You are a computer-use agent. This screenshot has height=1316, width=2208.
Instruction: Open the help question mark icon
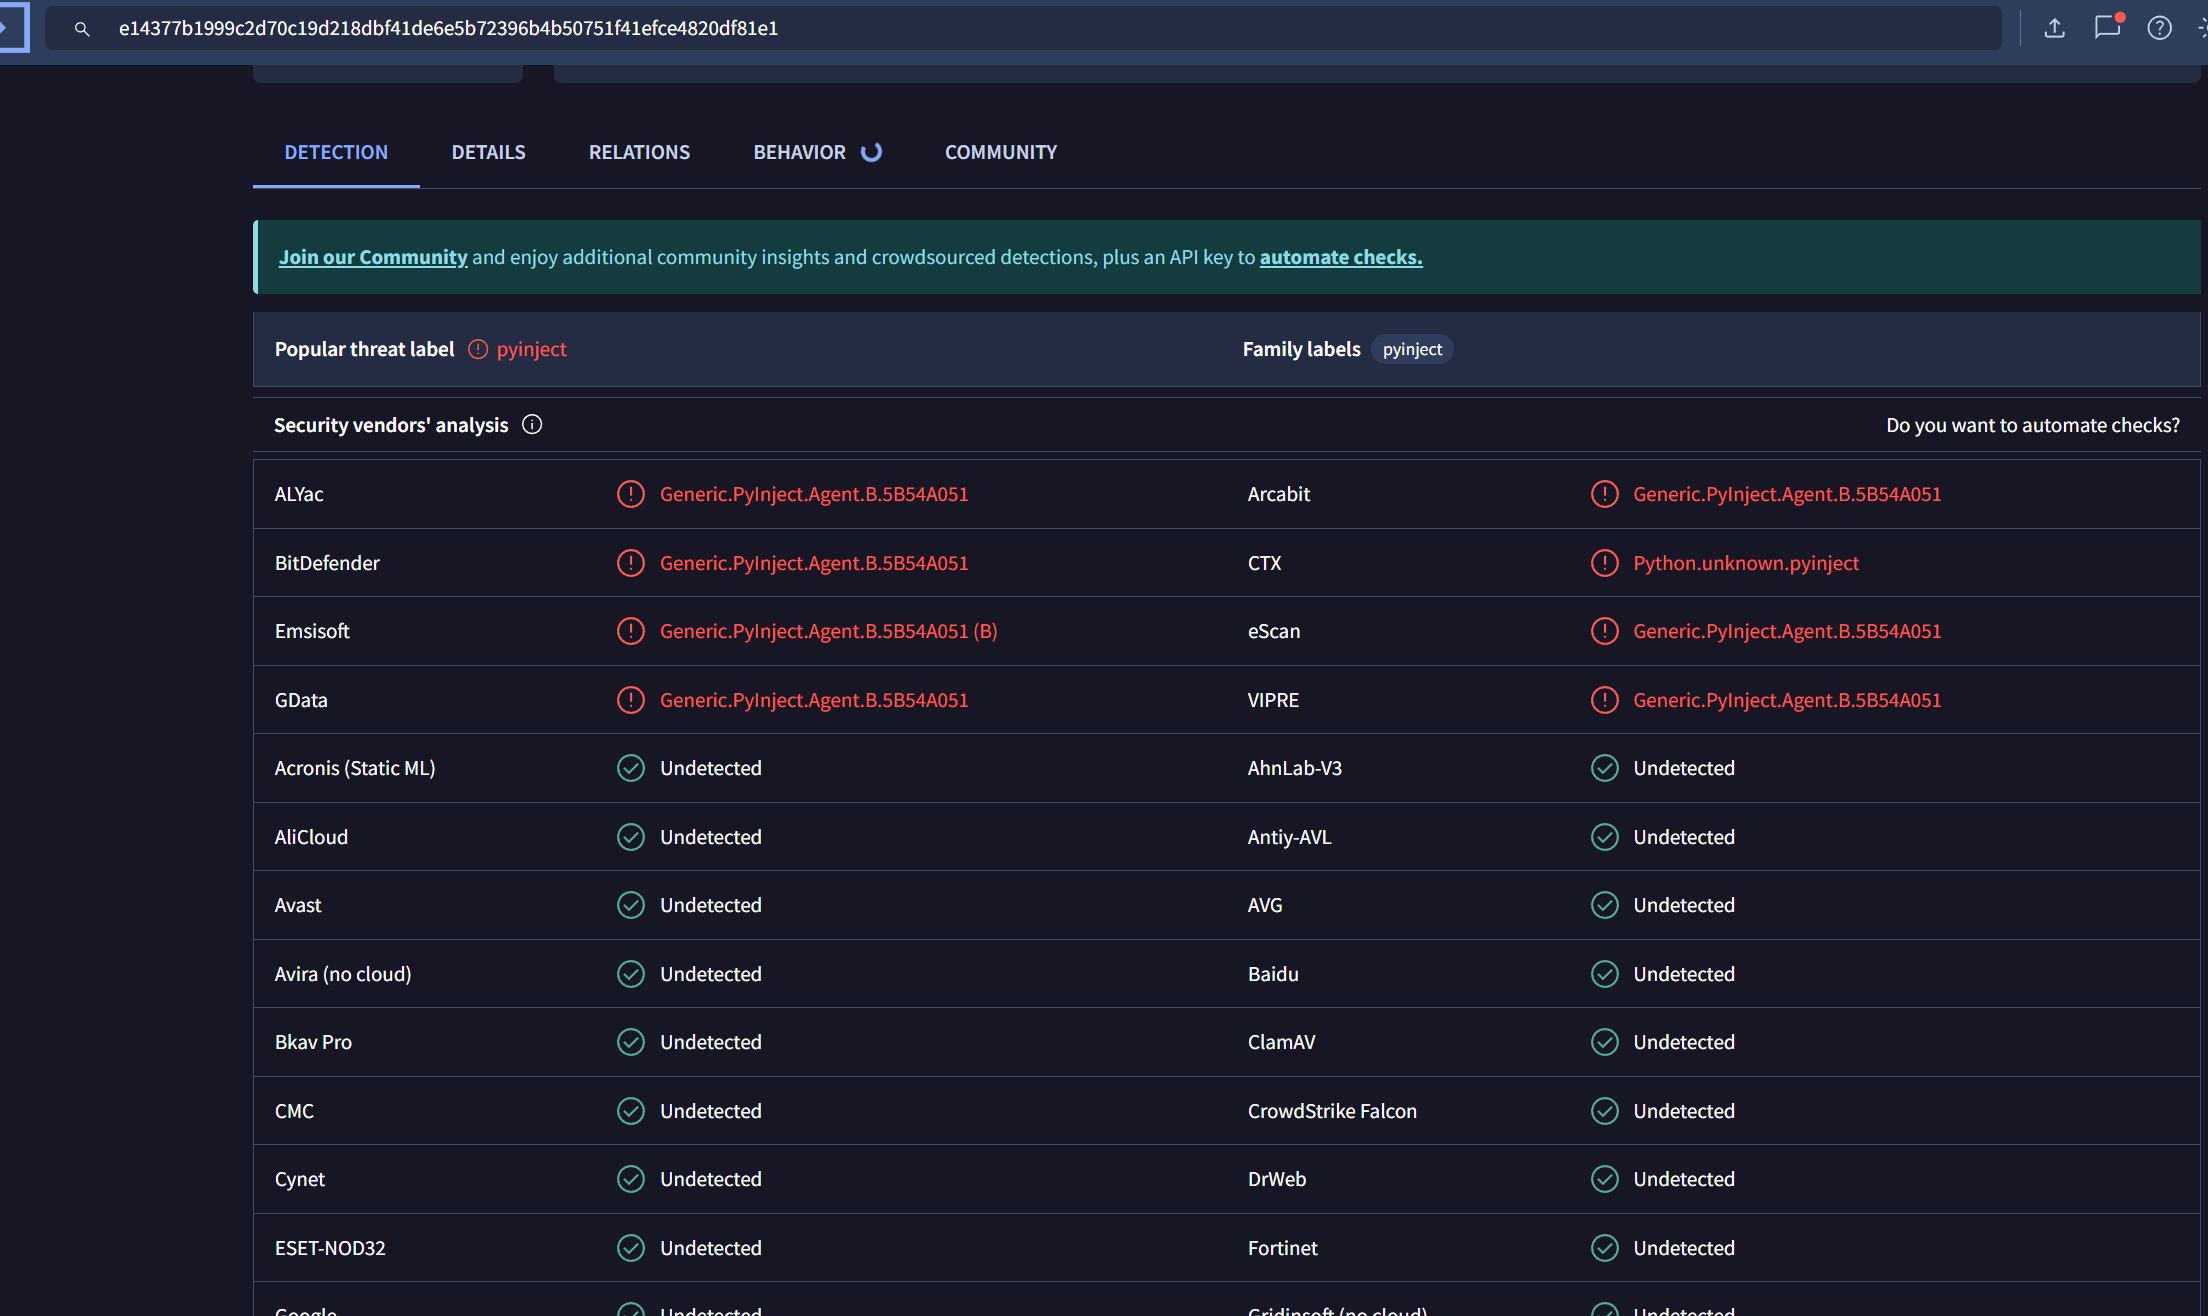2159,28
